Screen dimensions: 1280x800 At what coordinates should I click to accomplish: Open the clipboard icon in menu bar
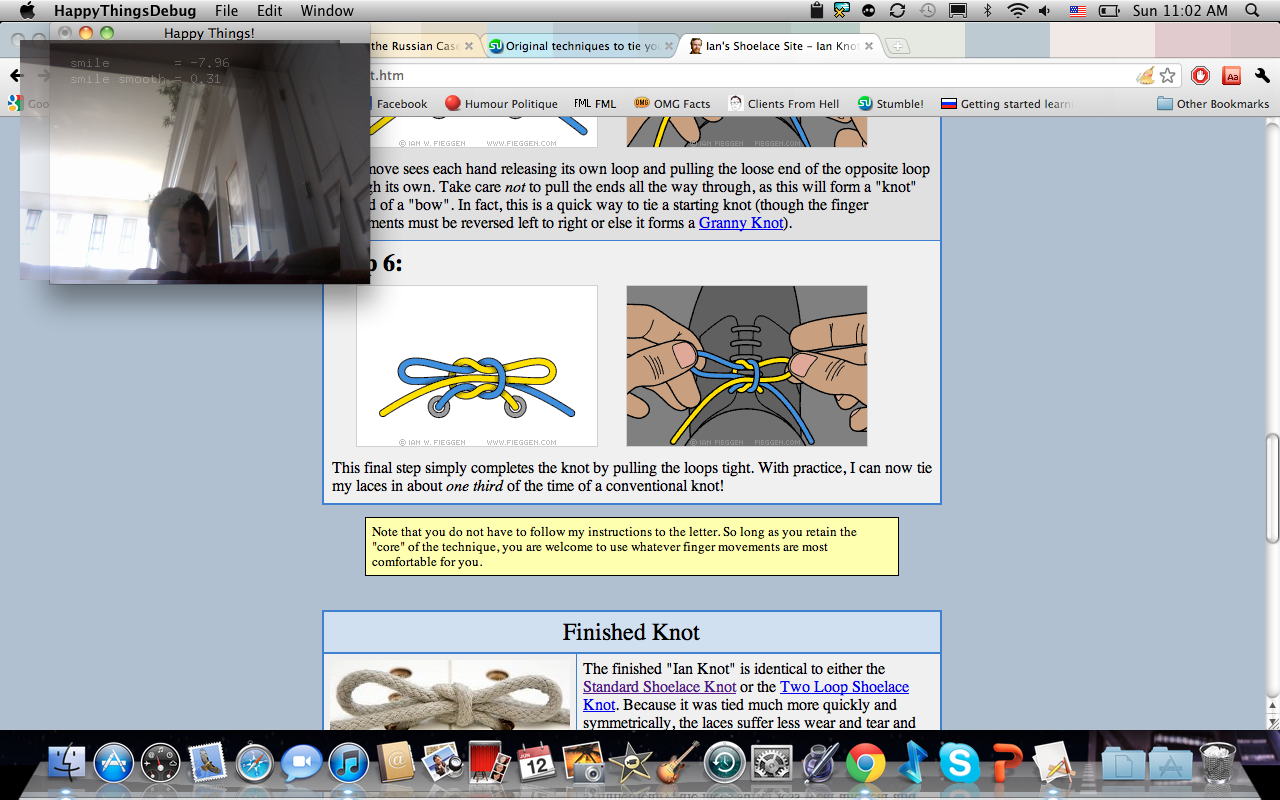click(x=817, y=11)
